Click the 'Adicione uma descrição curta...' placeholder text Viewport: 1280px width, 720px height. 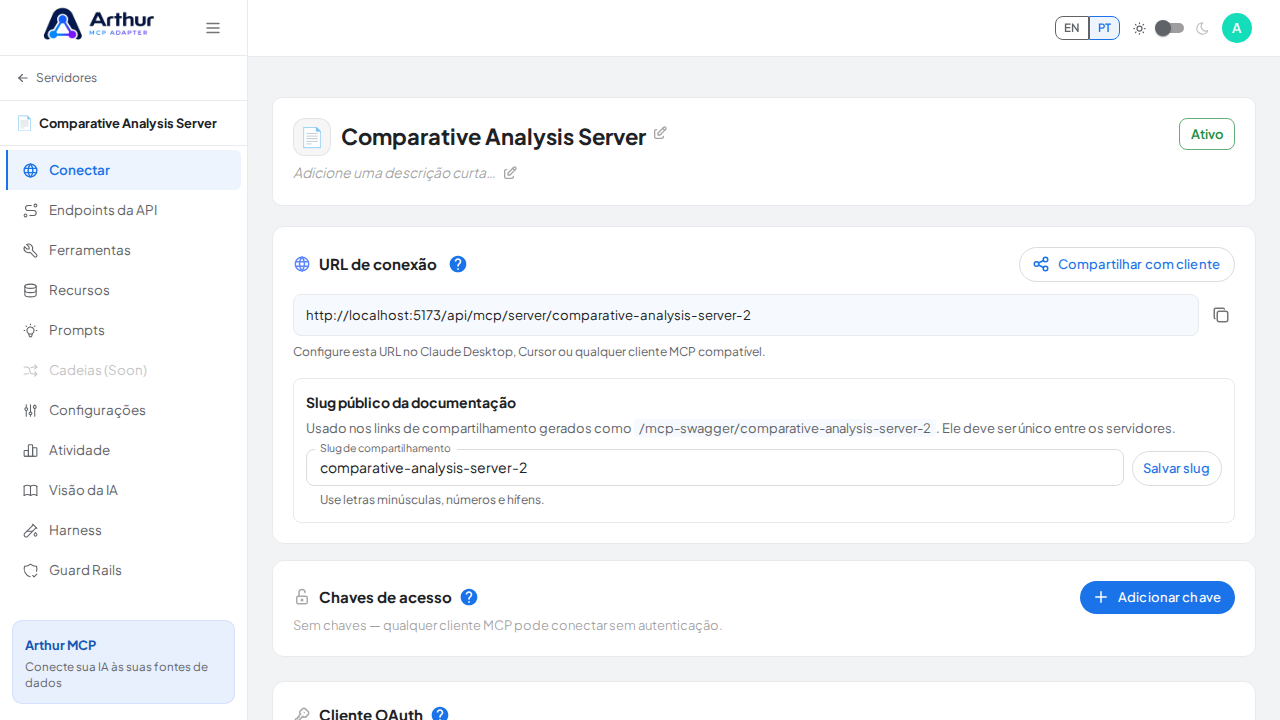(x=394, y=173)
